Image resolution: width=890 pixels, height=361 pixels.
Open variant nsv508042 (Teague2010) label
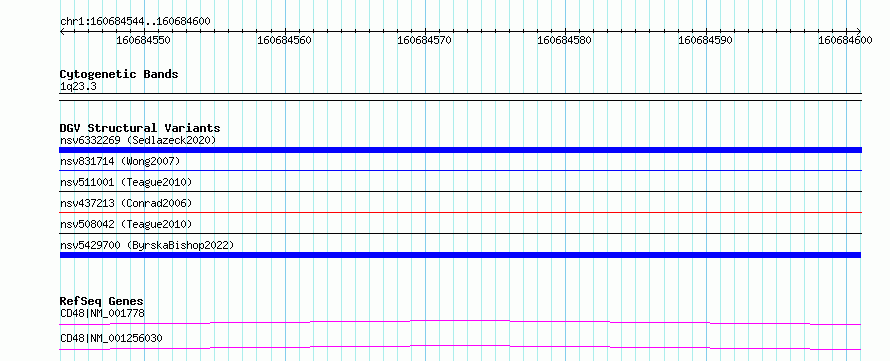126,224
